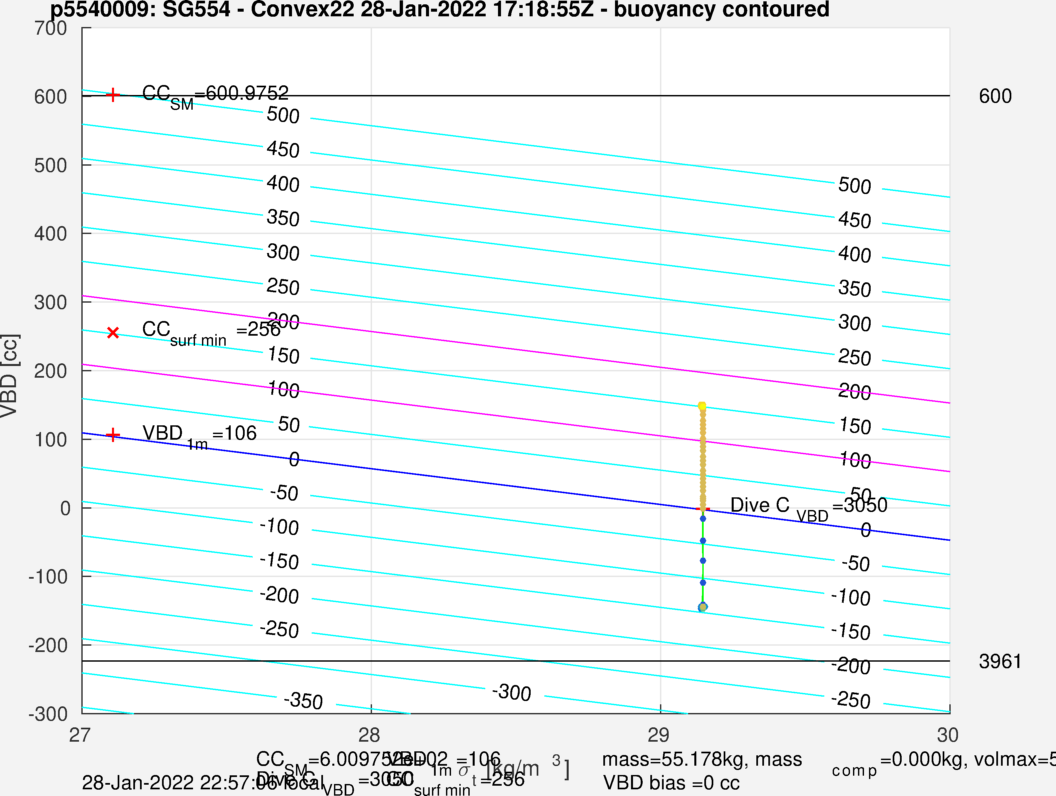Image resolution: width=1056 pixels, height=796 pixels.
Task: Click right contour label '-100'
Action: point(851,597)
